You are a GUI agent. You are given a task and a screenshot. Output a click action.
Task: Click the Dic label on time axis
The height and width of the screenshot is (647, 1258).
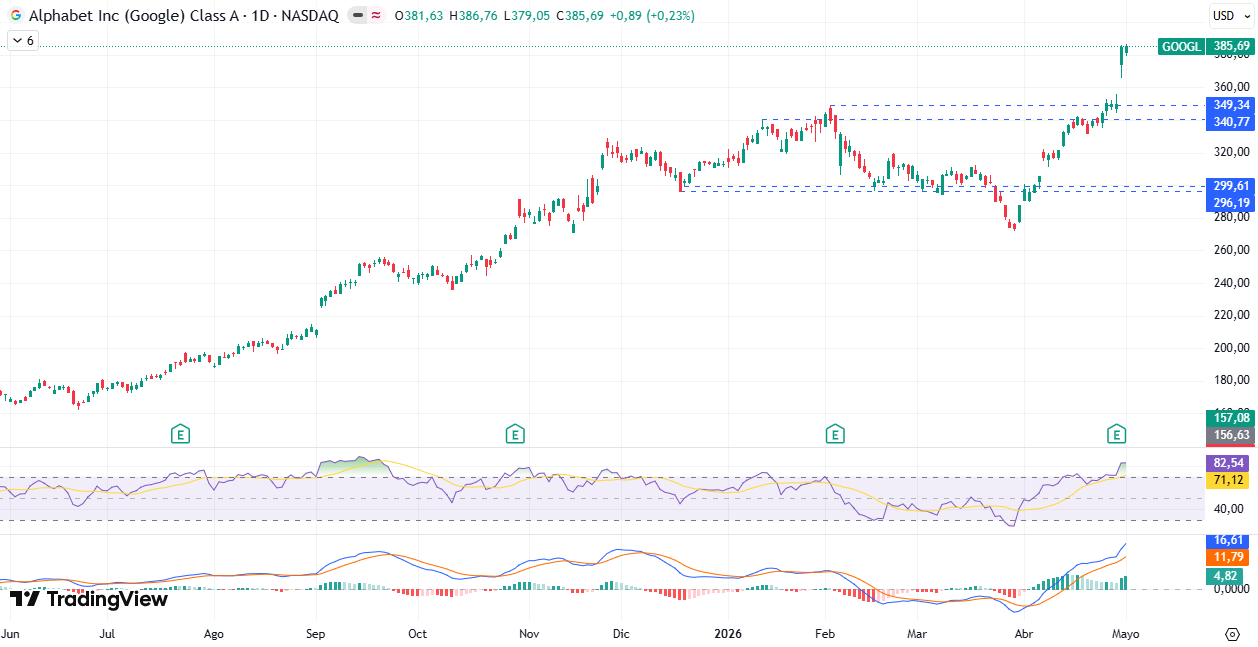coord(621,634)
